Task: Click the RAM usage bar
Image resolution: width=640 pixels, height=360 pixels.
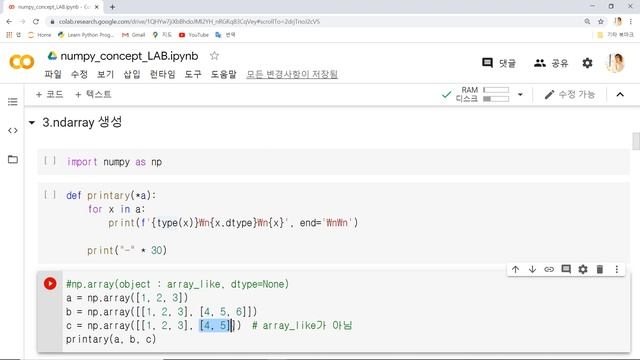Action: pyautogui.click(x=496, y=90)
